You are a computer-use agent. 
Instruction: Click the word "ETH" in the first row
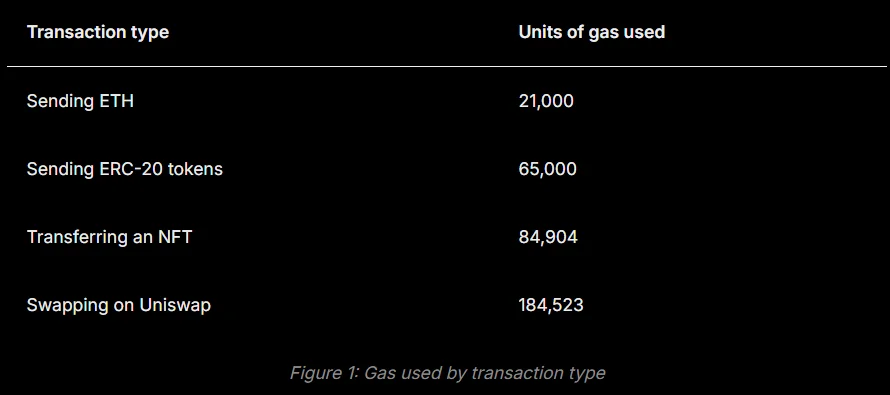tap(116, 101)
